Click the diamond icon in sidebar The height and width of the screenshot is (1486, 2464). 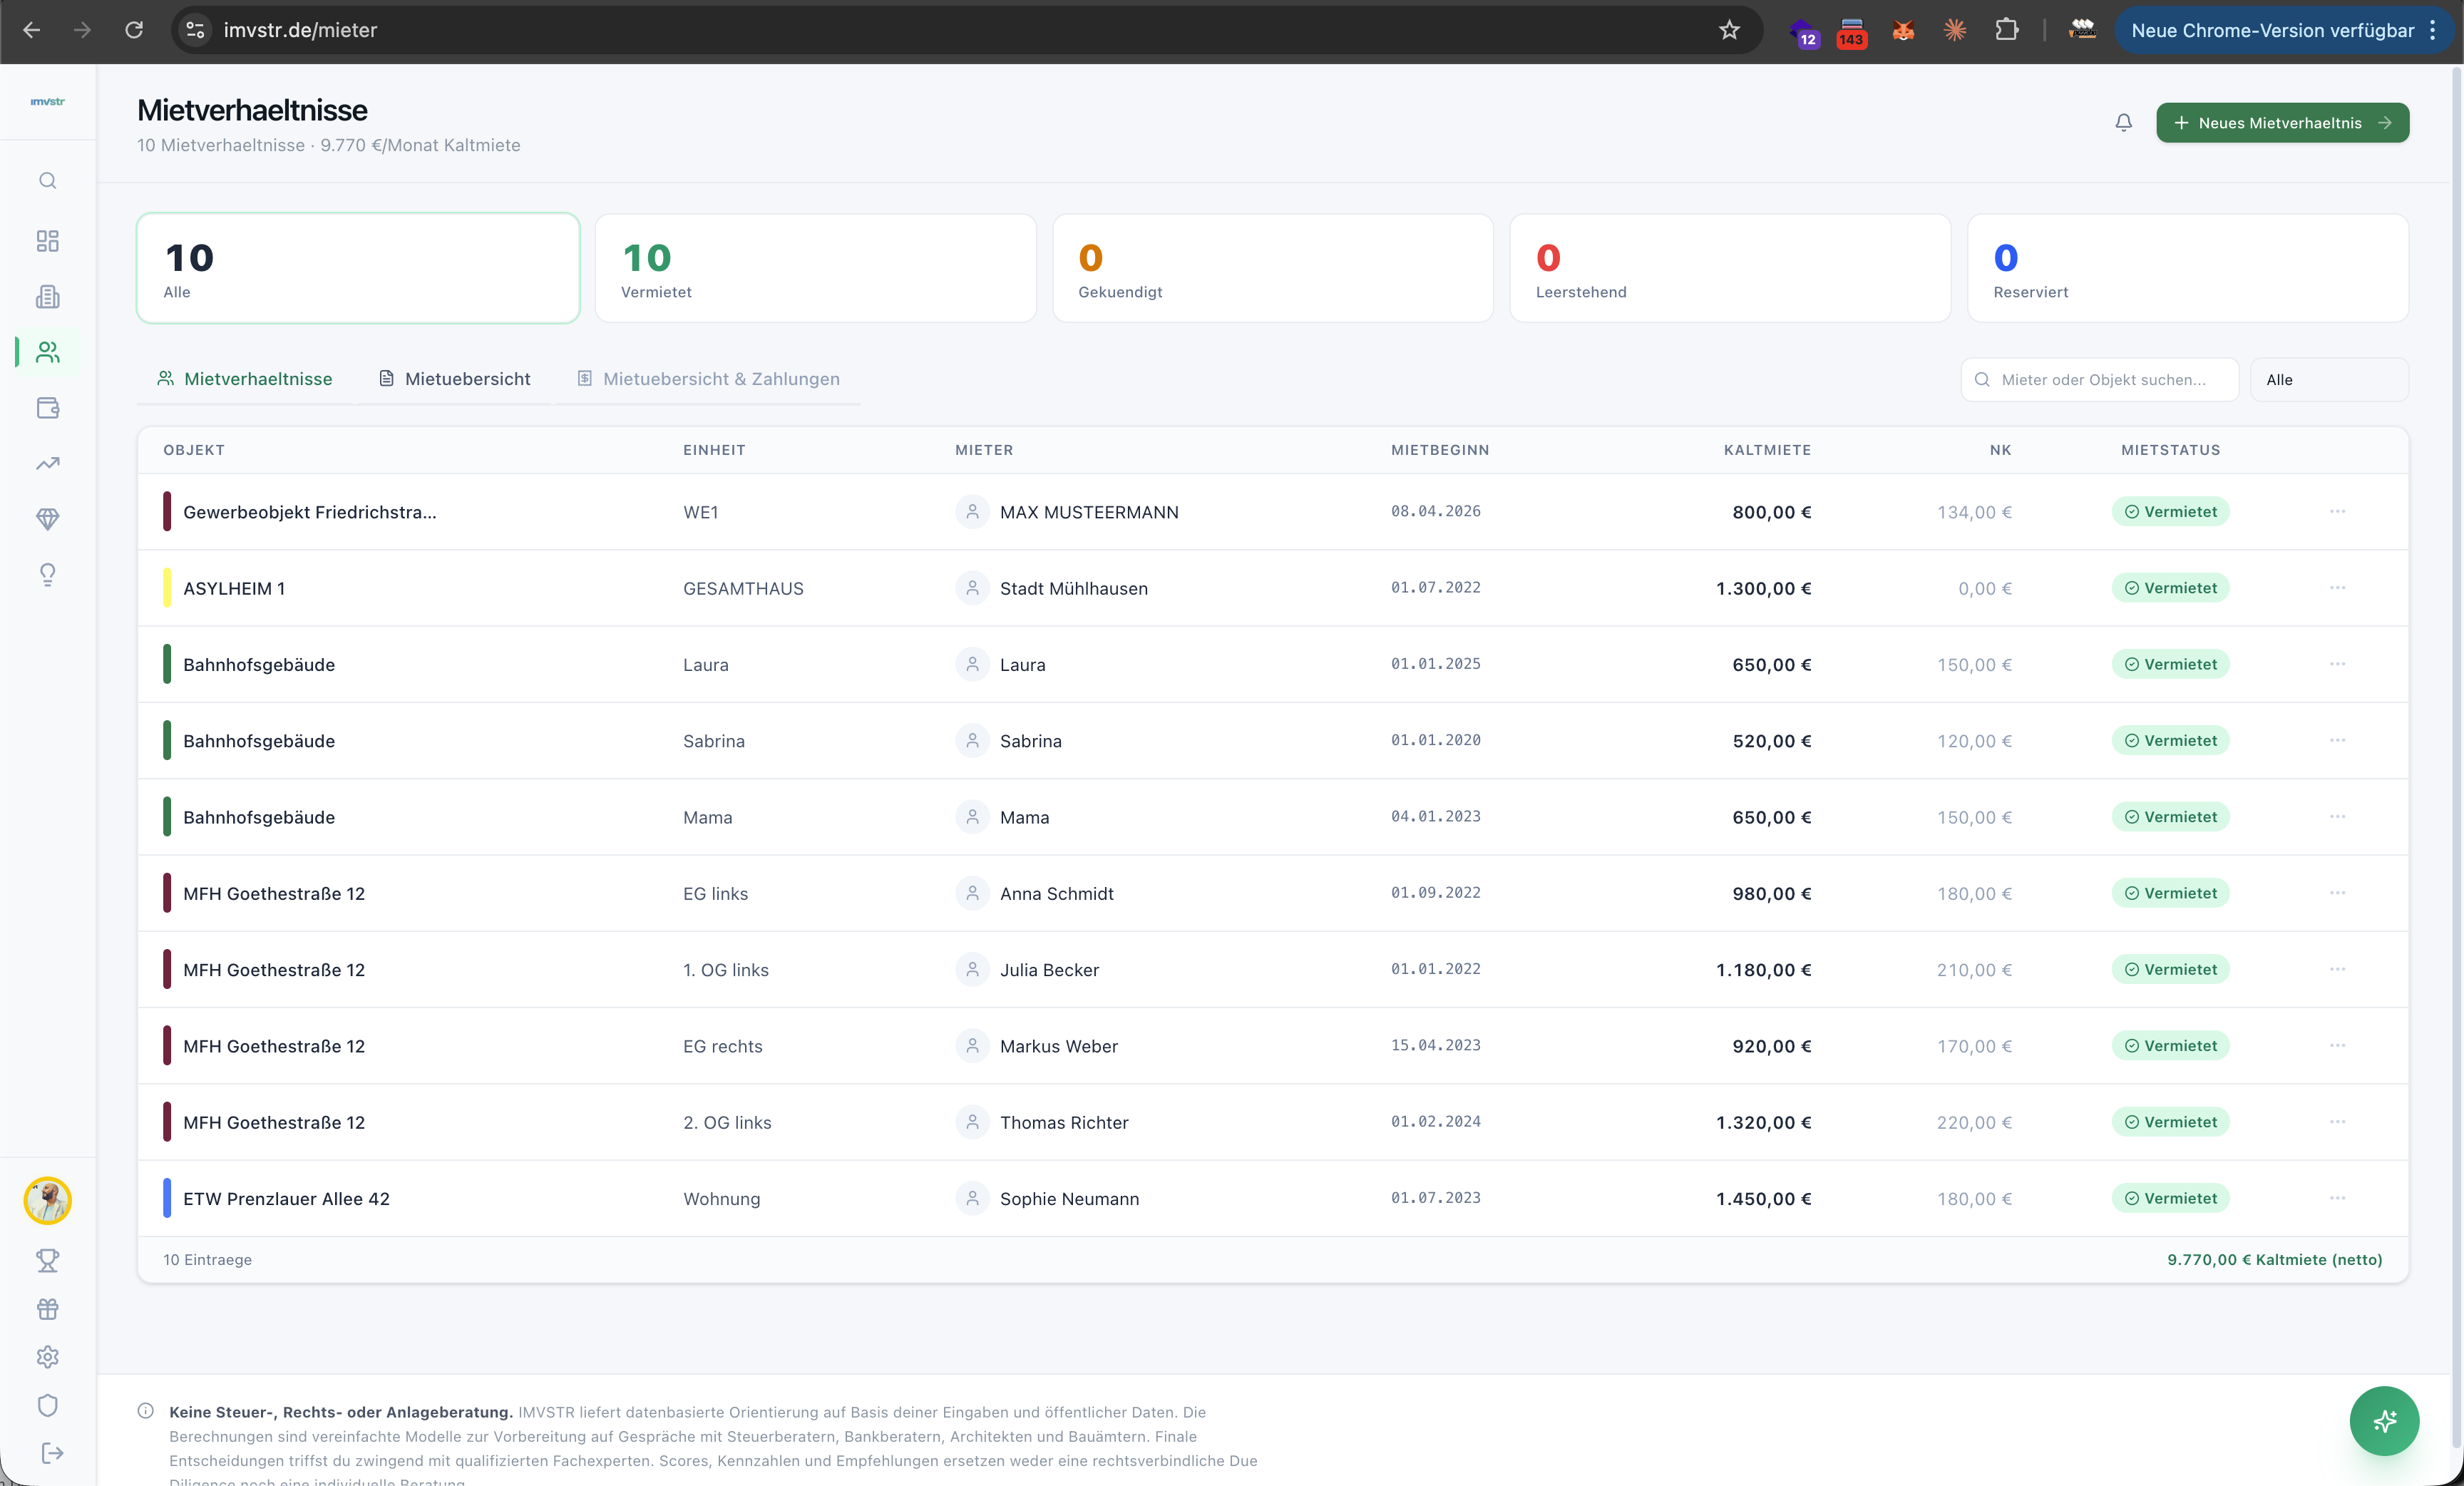pyautogui.click(x=47, y=519)
